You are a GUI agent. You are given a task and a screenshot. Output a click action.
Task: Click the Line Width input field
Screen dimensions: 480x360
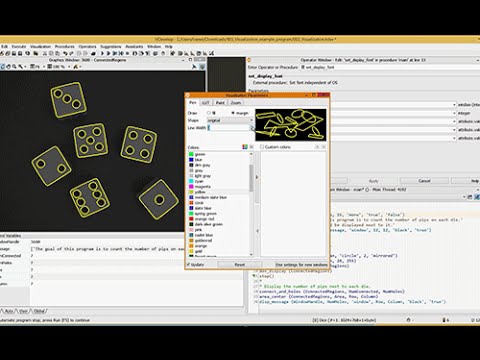point(228,128)
